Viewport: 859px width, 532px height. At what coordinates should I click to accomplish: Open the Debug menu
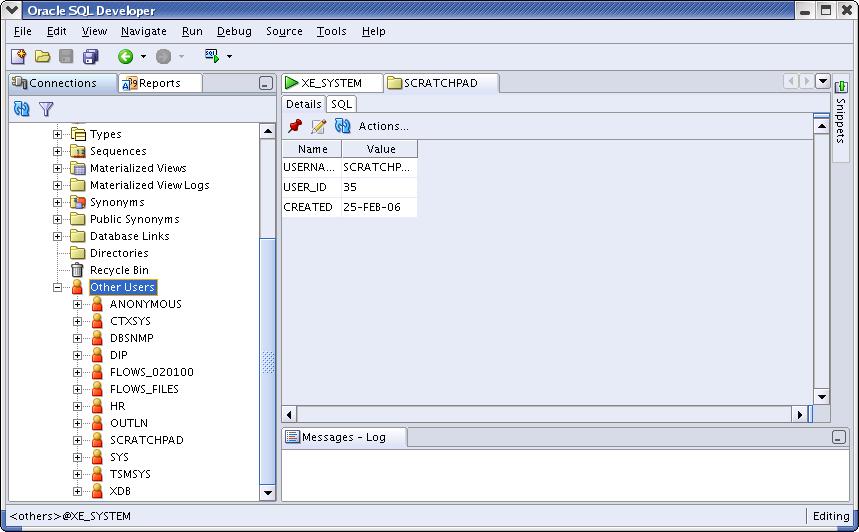coord(234,31)
